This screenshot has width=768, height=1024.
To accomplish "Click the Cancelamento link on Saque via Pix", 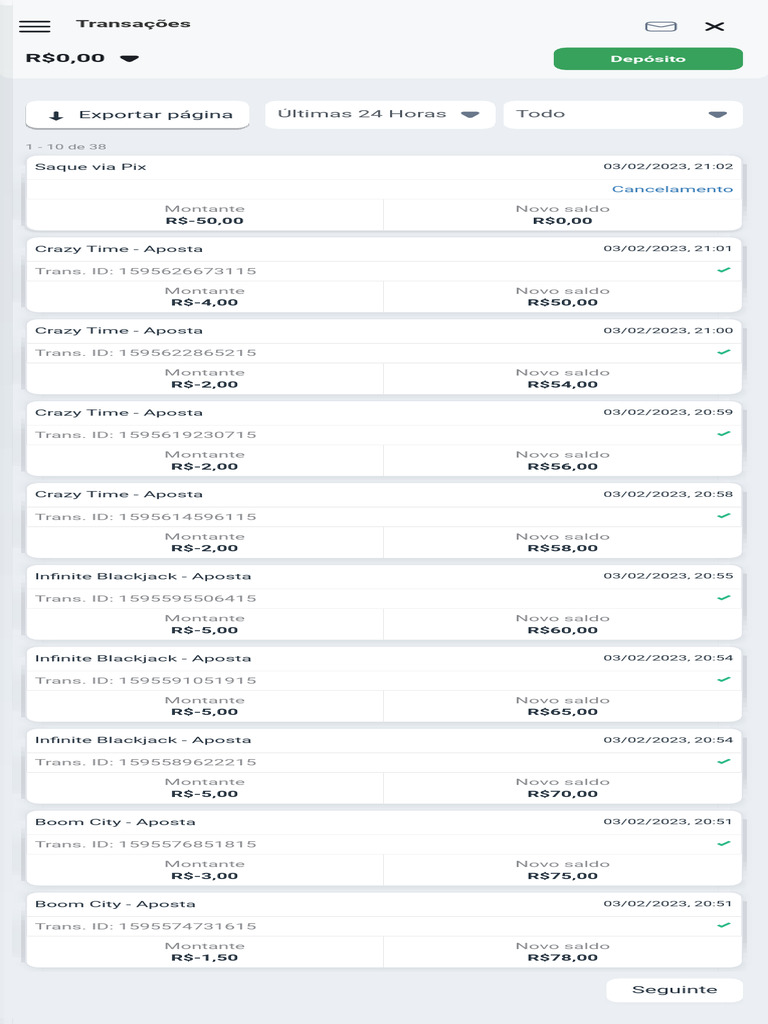I will (x=672, y=189).
